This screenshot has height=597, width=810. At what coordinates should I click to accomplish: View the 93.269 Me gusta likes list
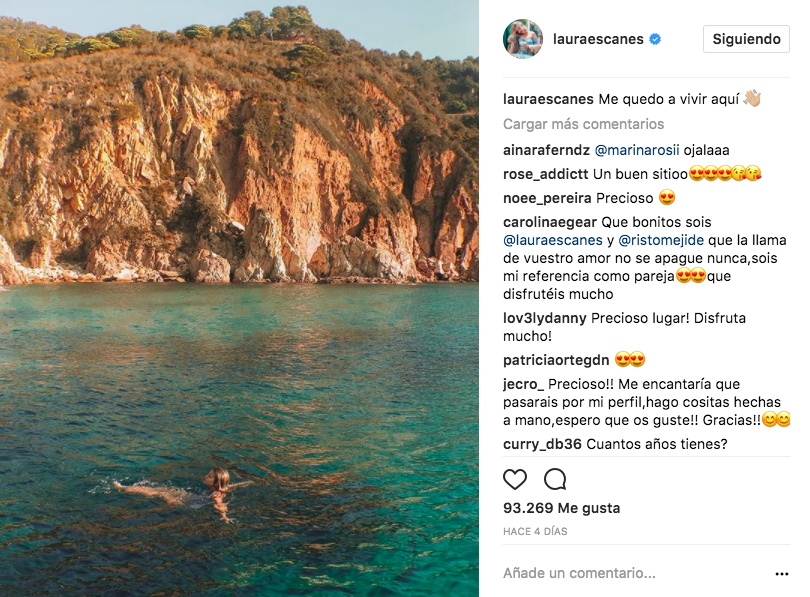[561, 508]
